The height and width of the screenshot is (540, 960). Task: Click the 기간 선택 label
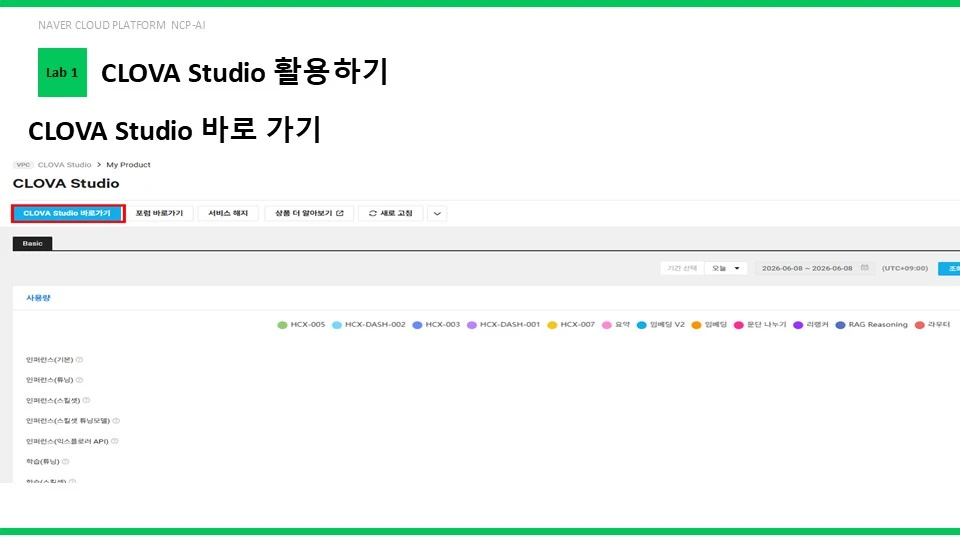[x=682, y=268]
